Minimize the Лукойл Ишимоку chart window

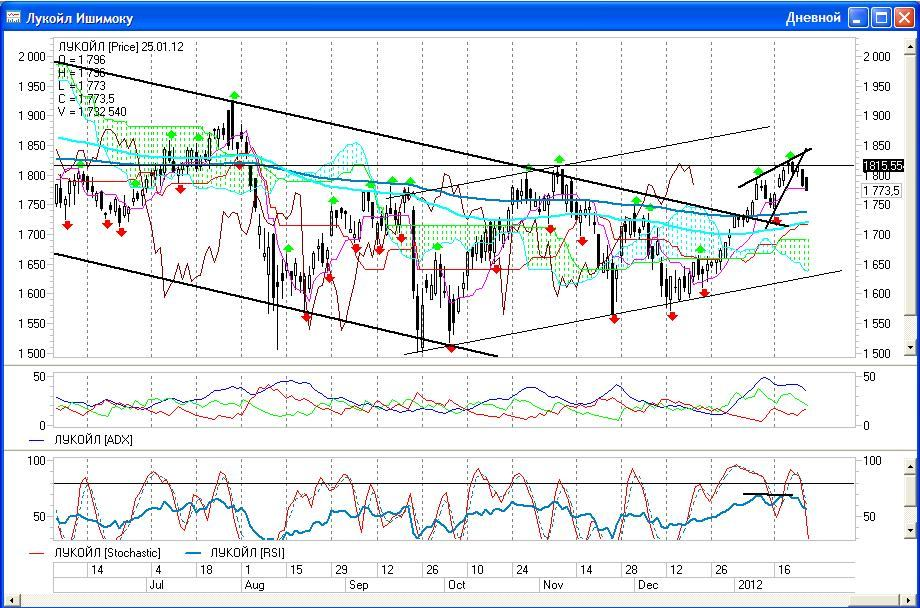859,17
